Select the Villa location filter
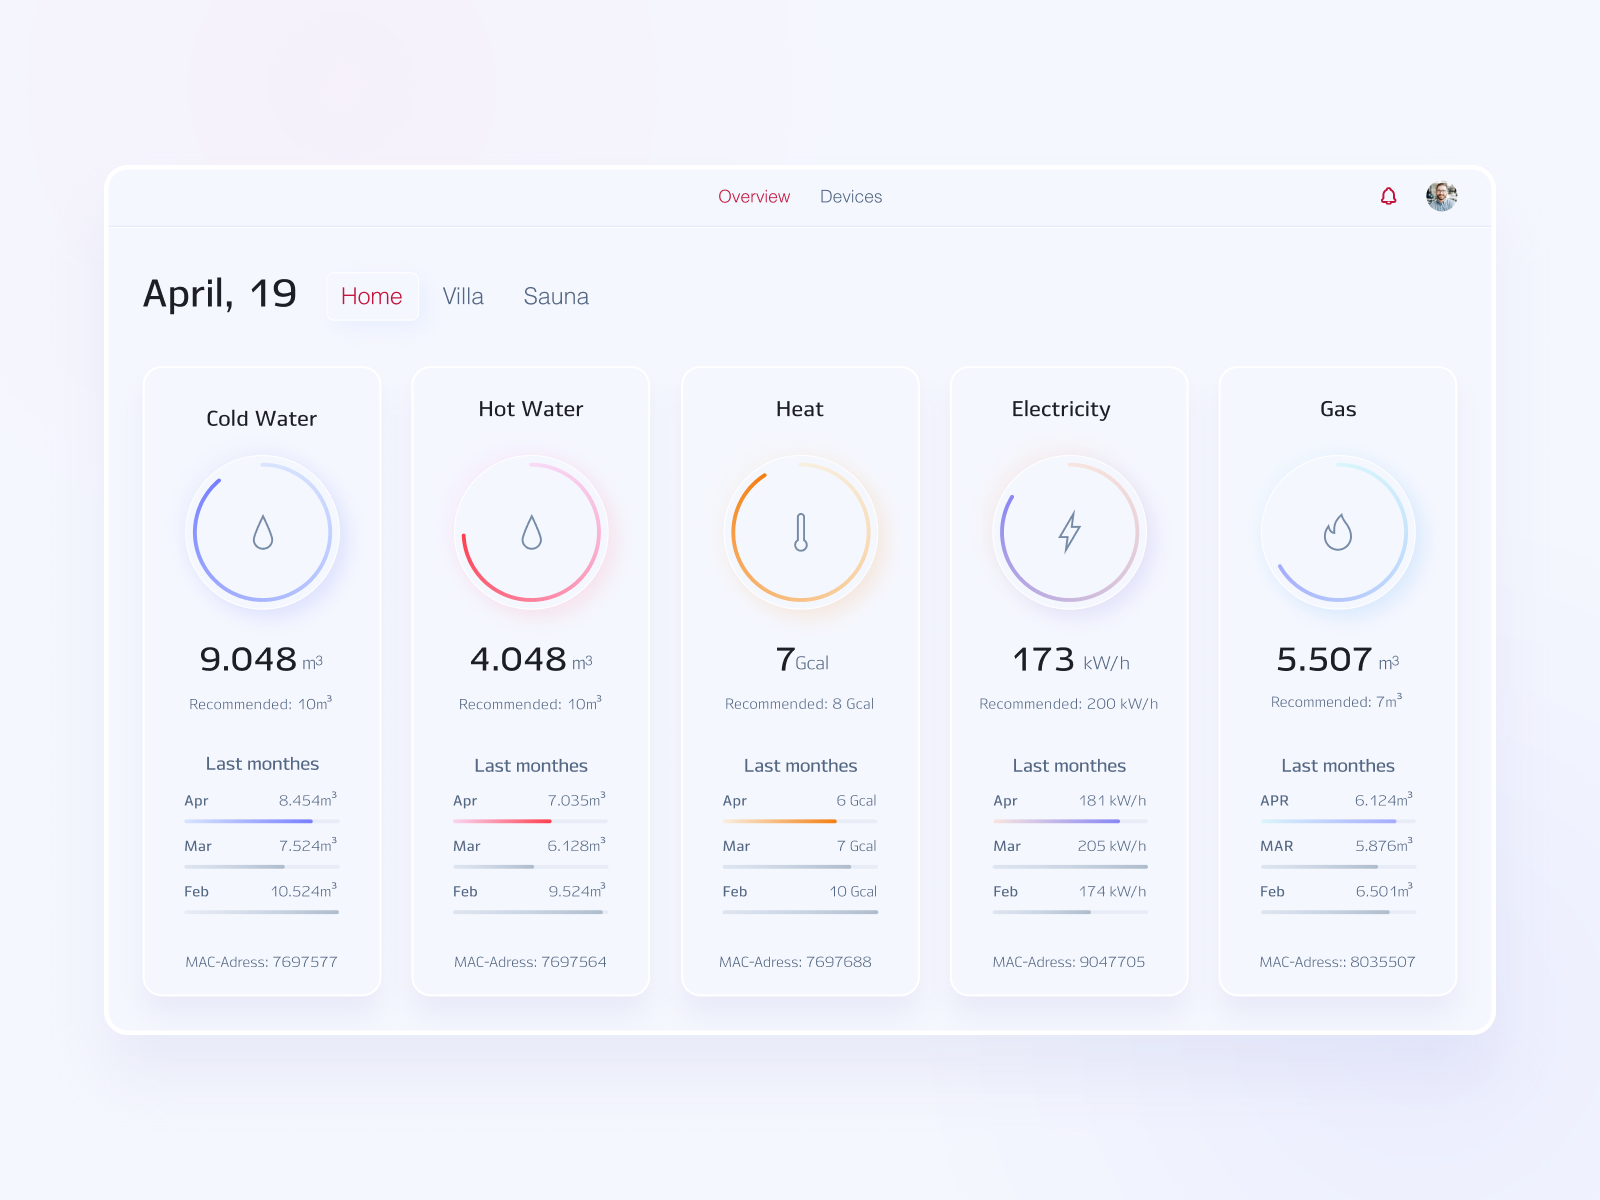The height and width of the screenshot is (1200, 1600). [463, 296]
